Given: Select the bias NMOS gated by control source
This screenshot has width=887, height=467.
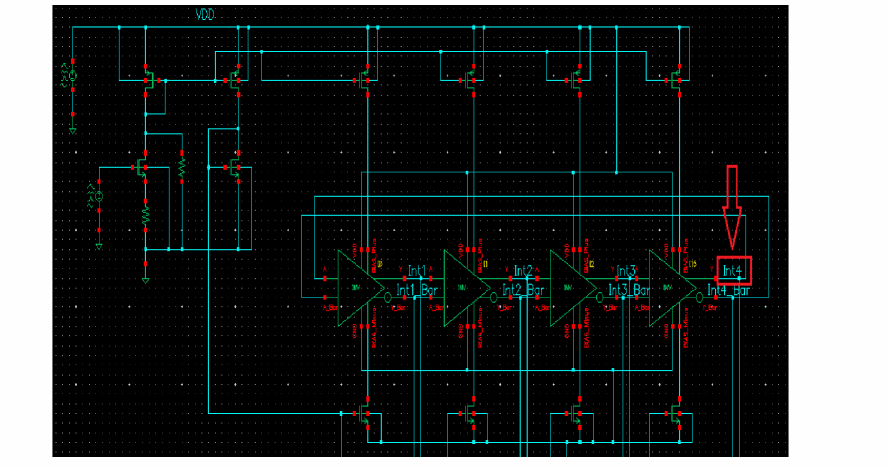Looking at the screenshot, I should click(x=142, y=167).
